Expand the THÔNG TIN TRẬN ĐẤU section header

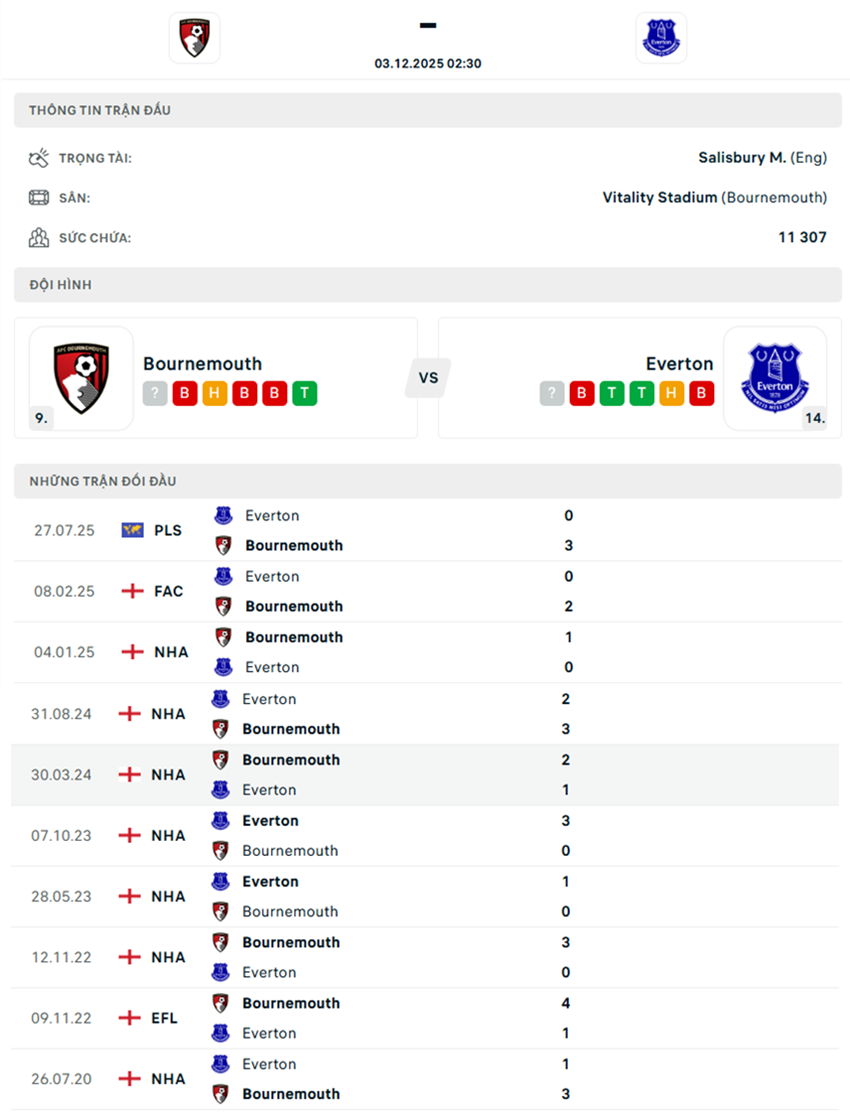click(425, 110)
